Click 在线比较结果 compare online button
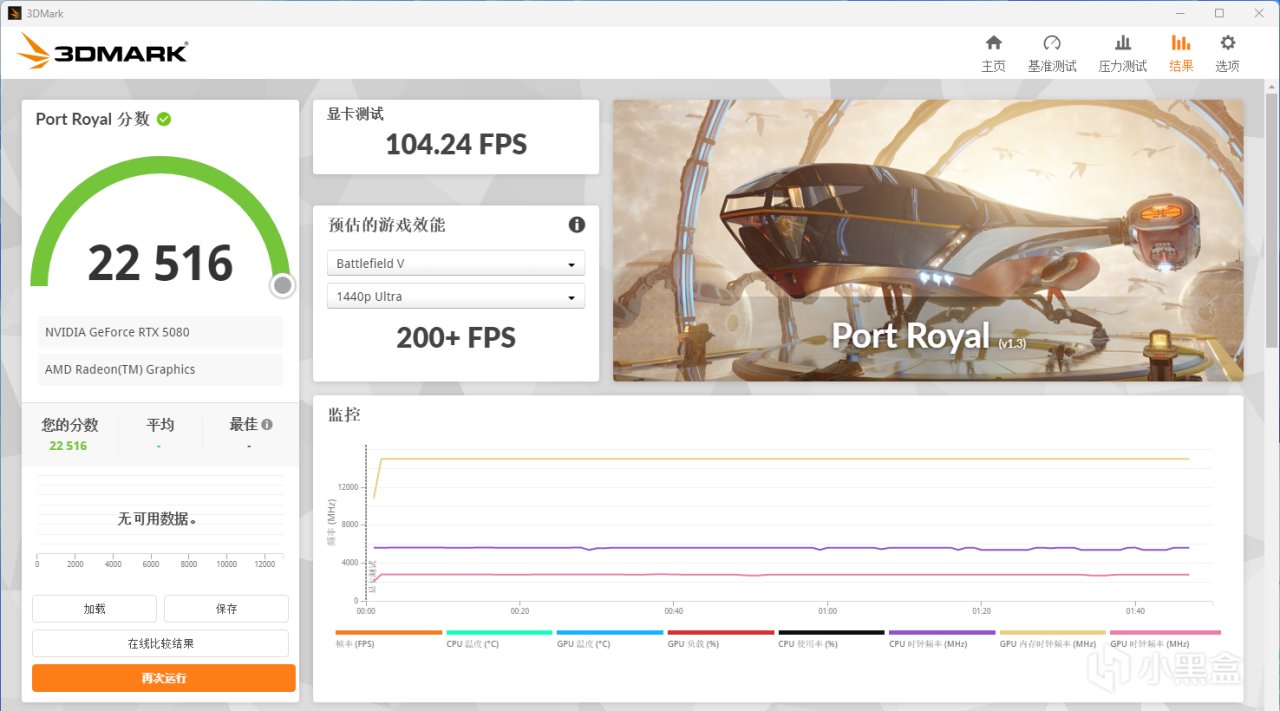Viewport: 1280px width, 711px height. tap(160, 643)
